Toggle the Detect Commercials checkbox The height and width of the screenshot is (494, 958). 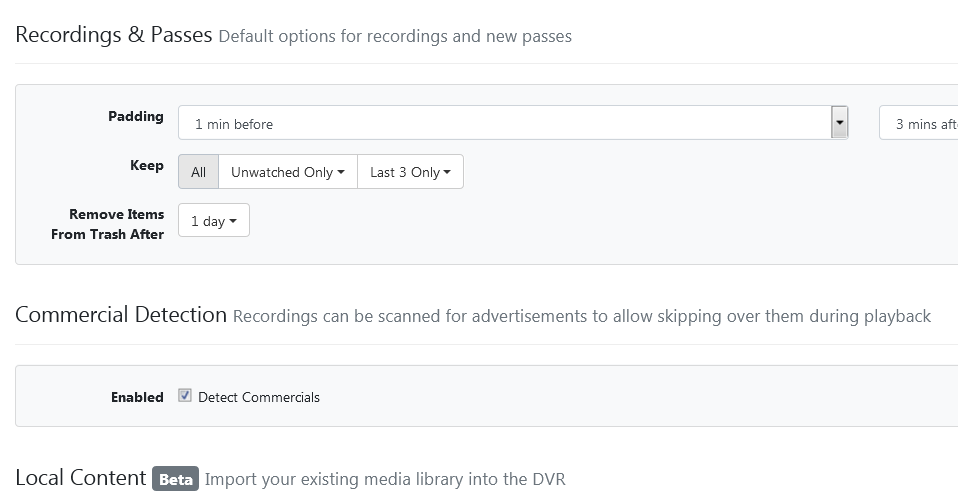[x=185, y=396]
